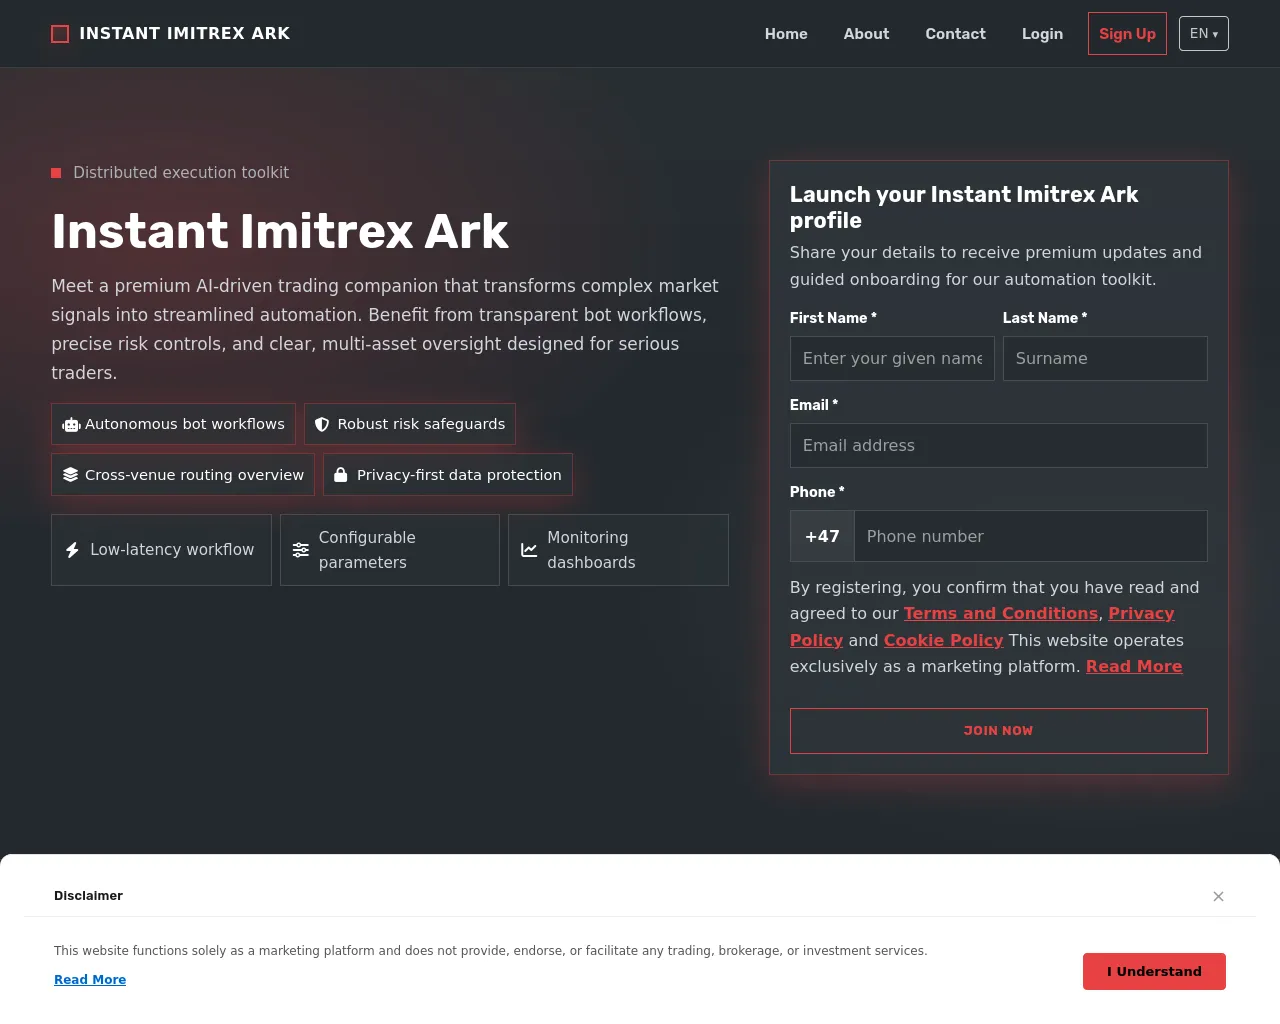Open the About page from navigation
Screen dimensions: 1280x1024
866,34
